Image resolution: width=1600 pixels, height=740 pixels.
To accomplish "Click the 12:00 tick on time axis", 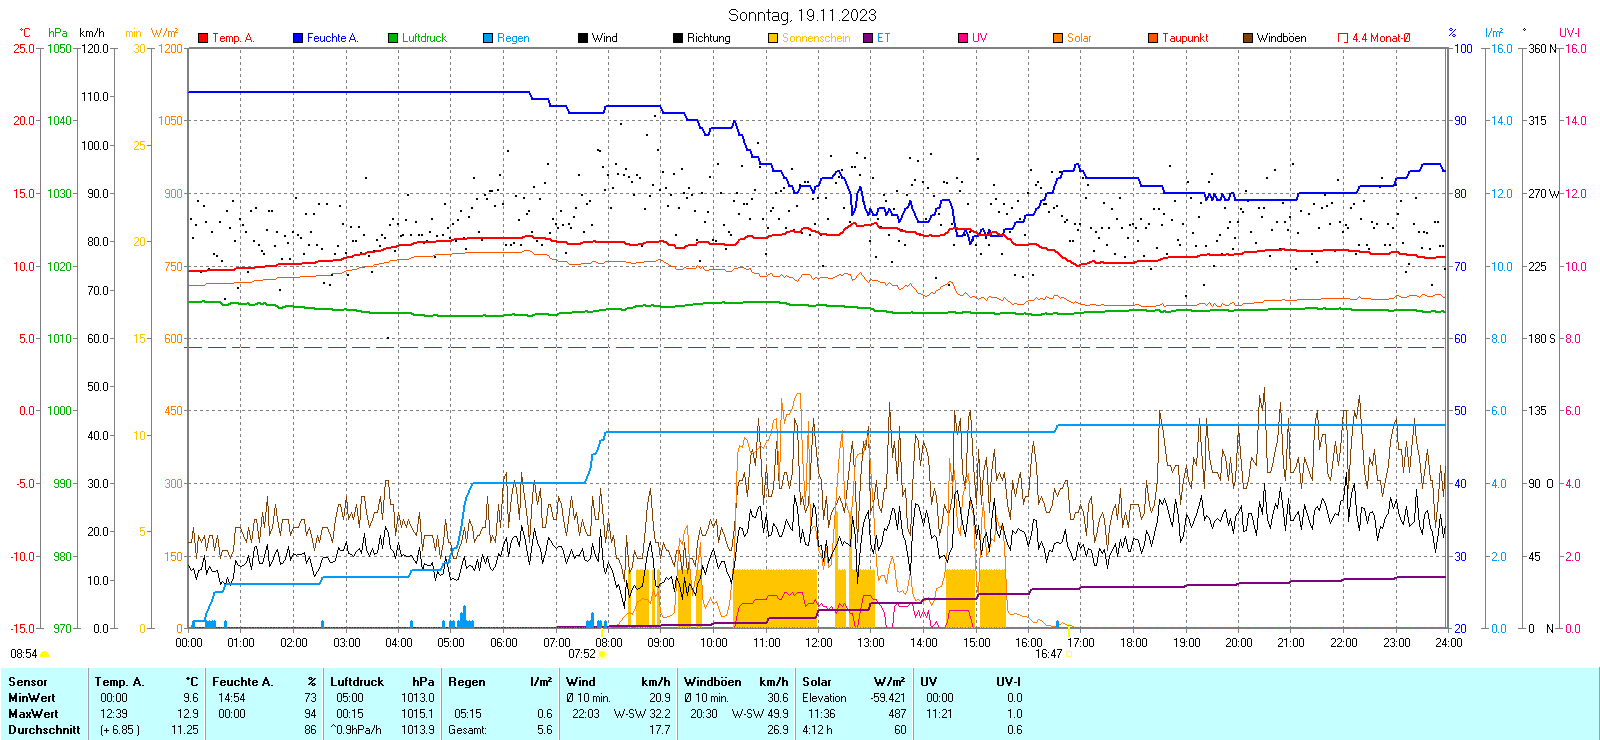I will click(818, 643).
